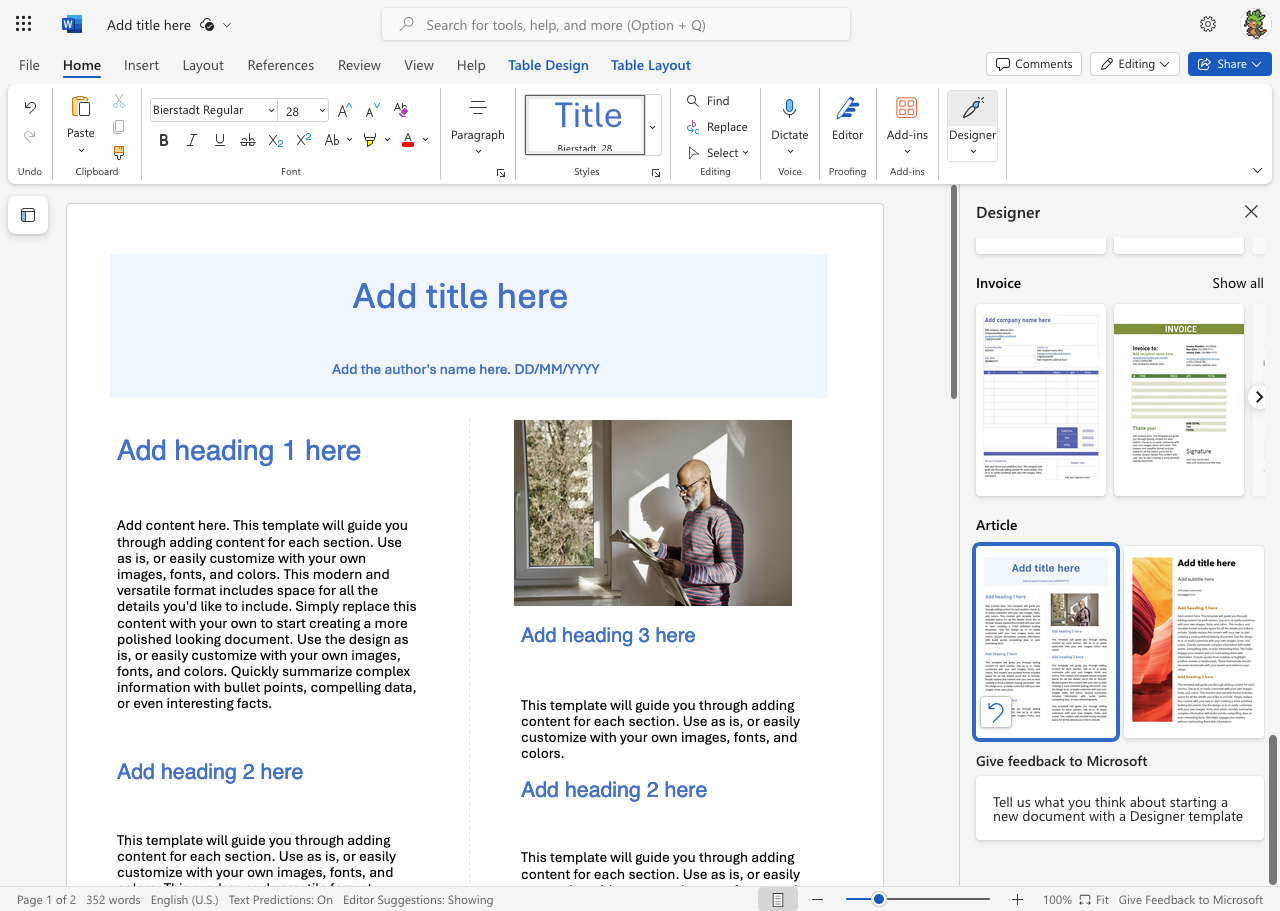Toggle Editor Suggestions status

pyautogui.click(x=418, y=900)
